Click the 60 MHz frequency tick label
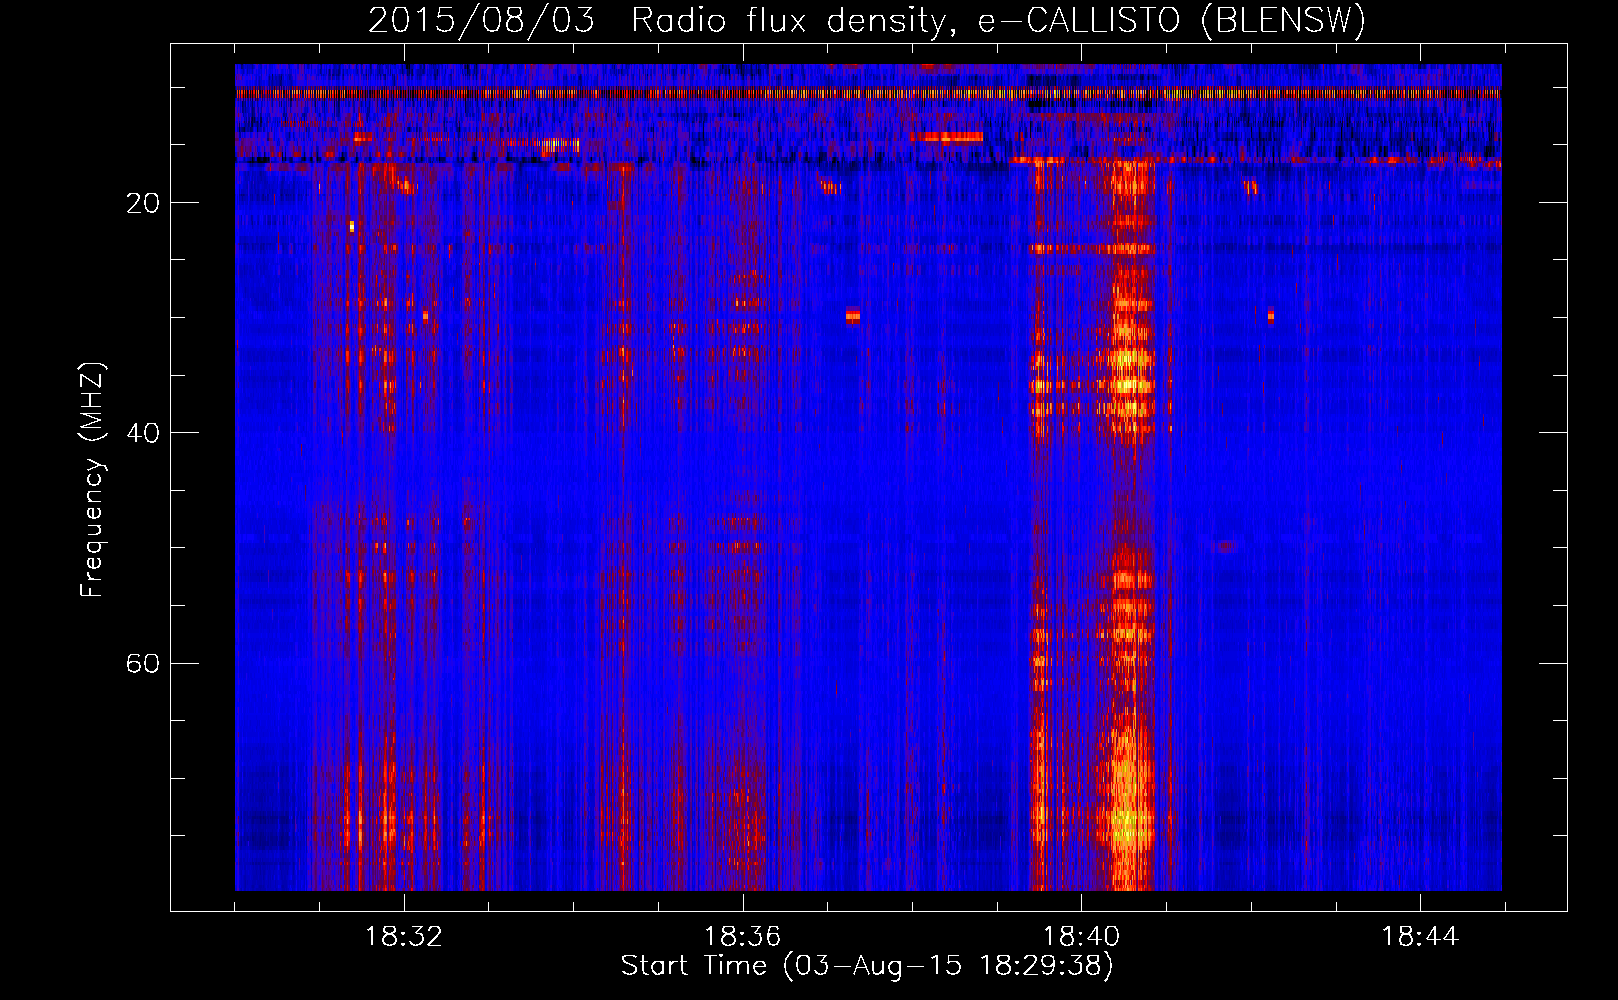1618x1000 pixels. pyautogui.click(x=143, y=663)
